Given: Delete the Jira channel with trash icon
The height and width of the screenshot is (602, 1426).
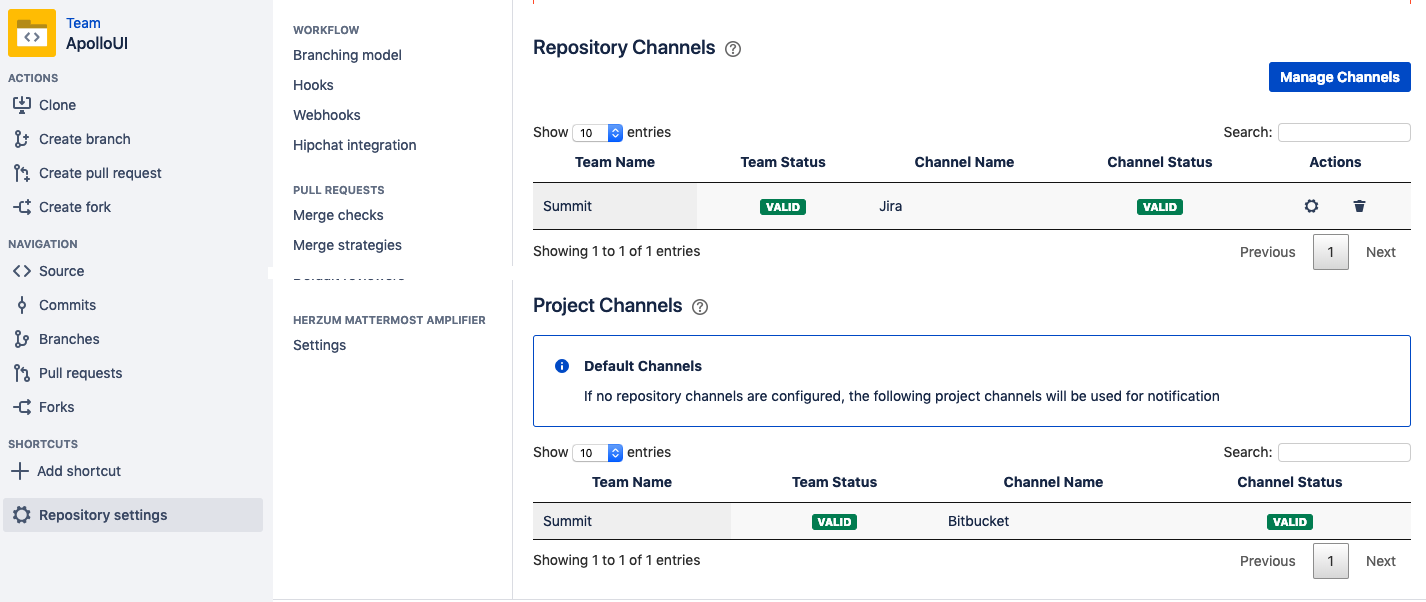Looking at the screenshot, I should 1359,206.
